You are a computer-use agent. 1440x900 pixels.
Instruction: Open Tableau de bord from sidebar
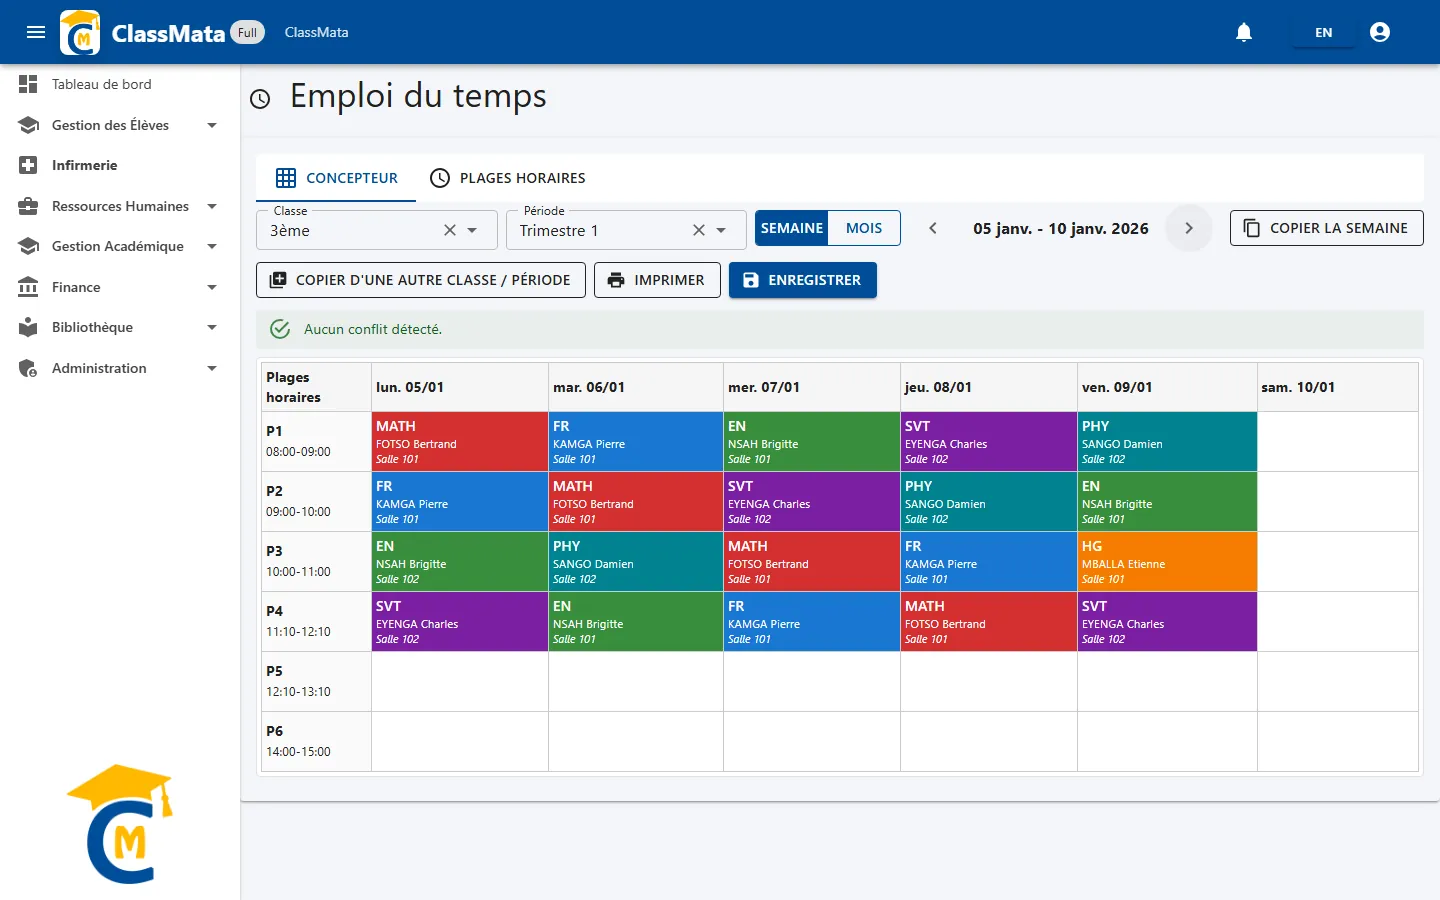tap(120, 84)
